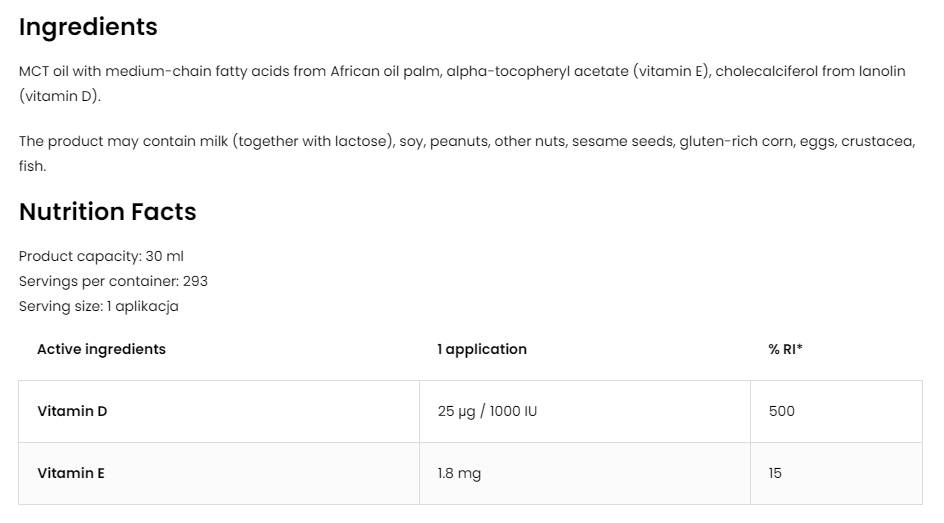Click the 500 % RI value
Viewport: 944px width, 523px height.
[782, 411]
